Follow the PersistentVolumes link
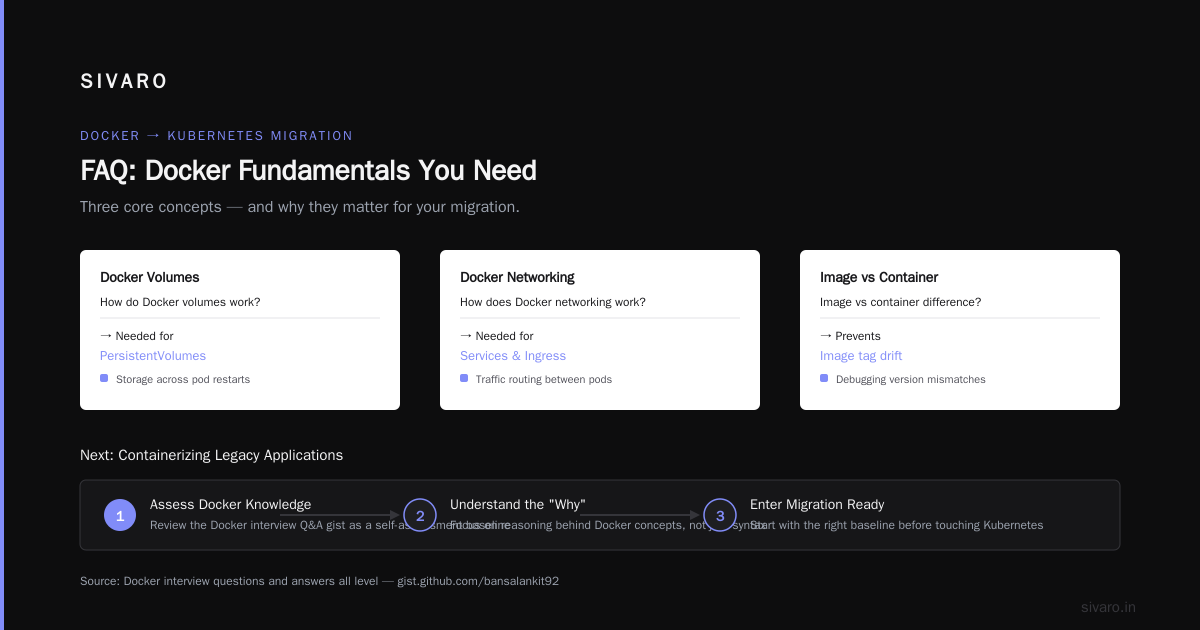1200x630 pixels. 153,356
